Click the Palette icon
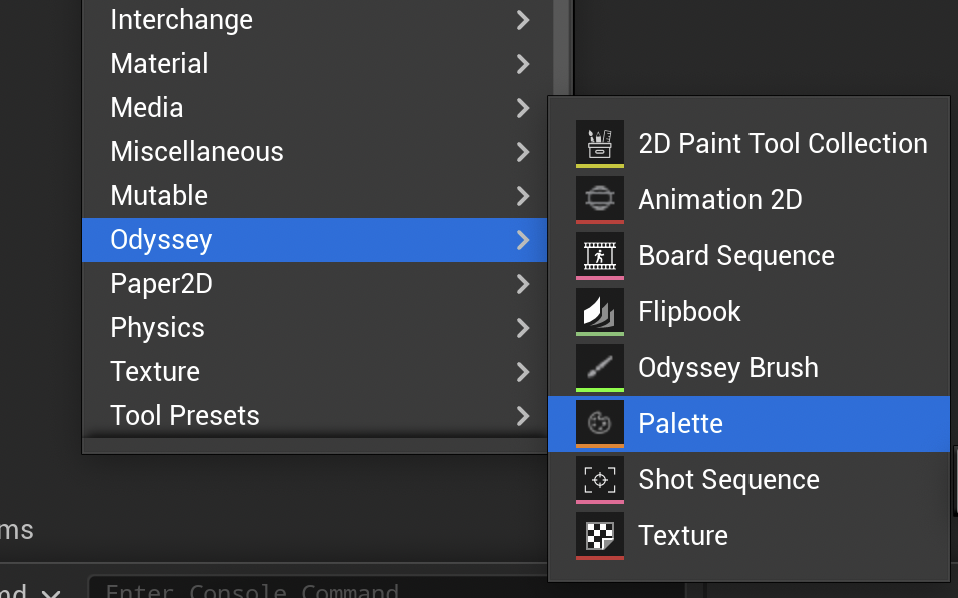The image size is (958, 598). [599, 424]
